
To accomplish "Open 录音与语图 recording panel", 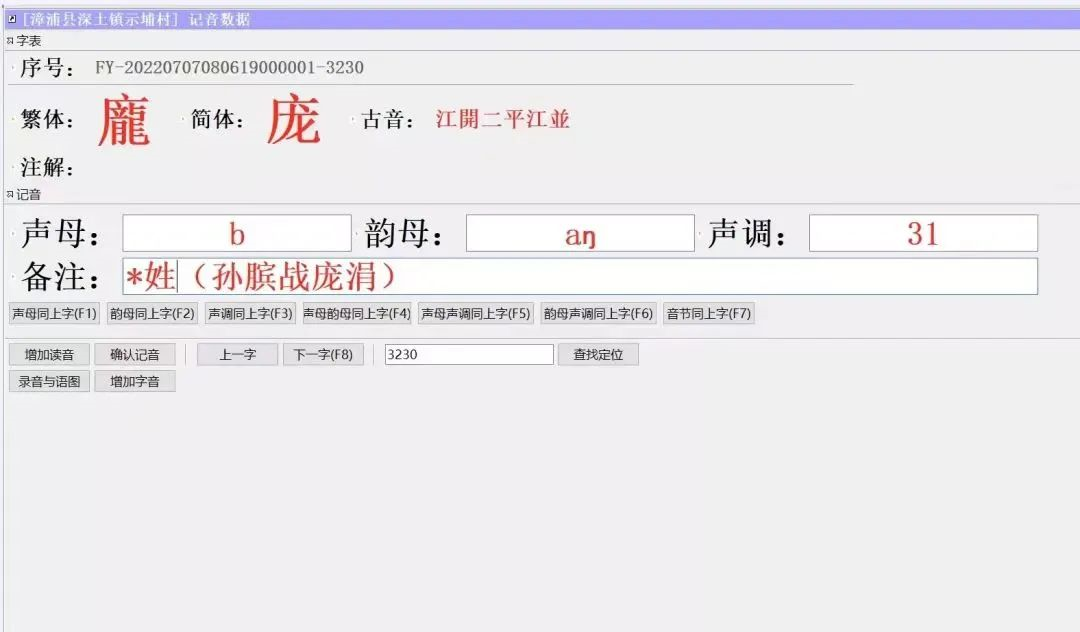I will [49, 381].
